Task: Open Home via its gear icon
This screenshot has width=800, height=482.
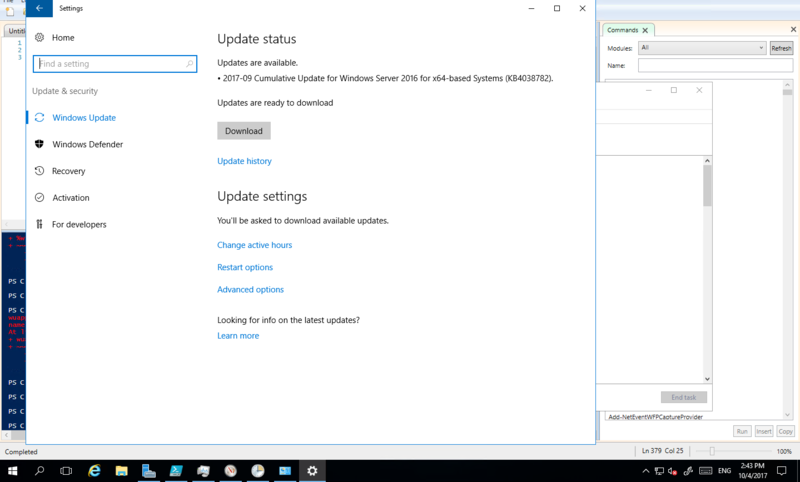Action: tap(39, 37)
